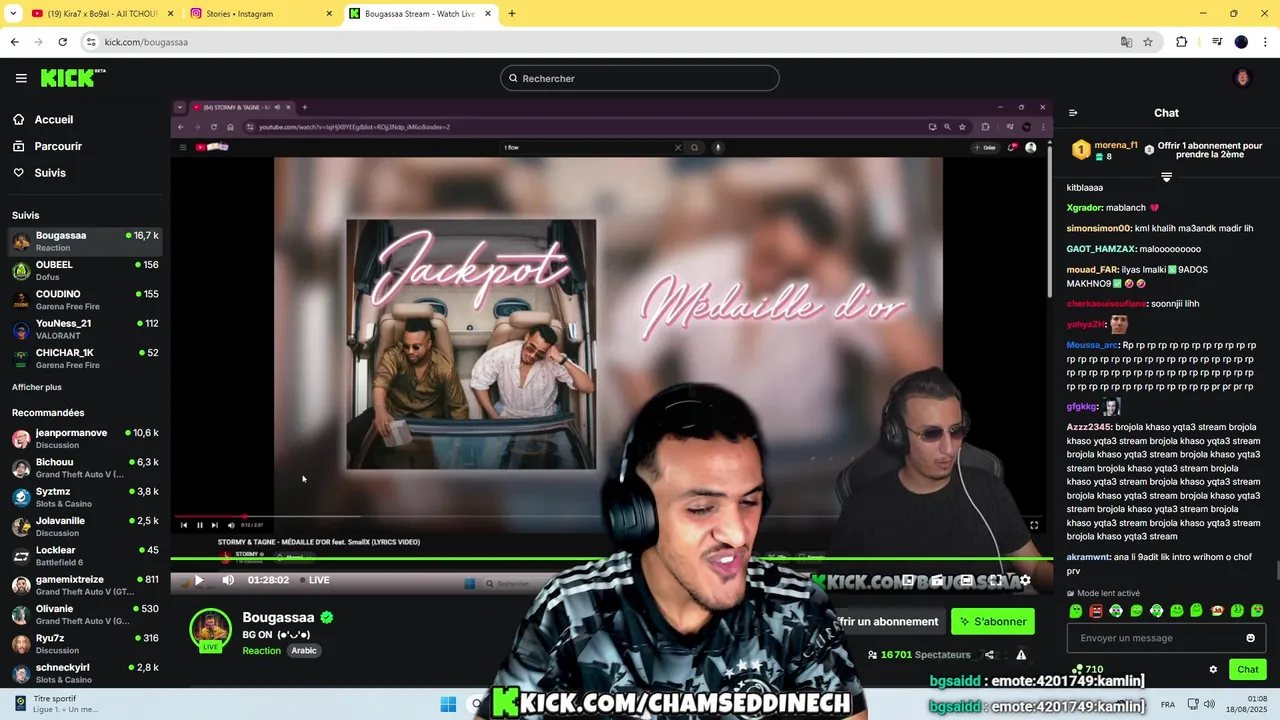Viewport: 1280px width, 720px height.
Task: Open the Chrome three-dot menu
Action: [1265, 42]
